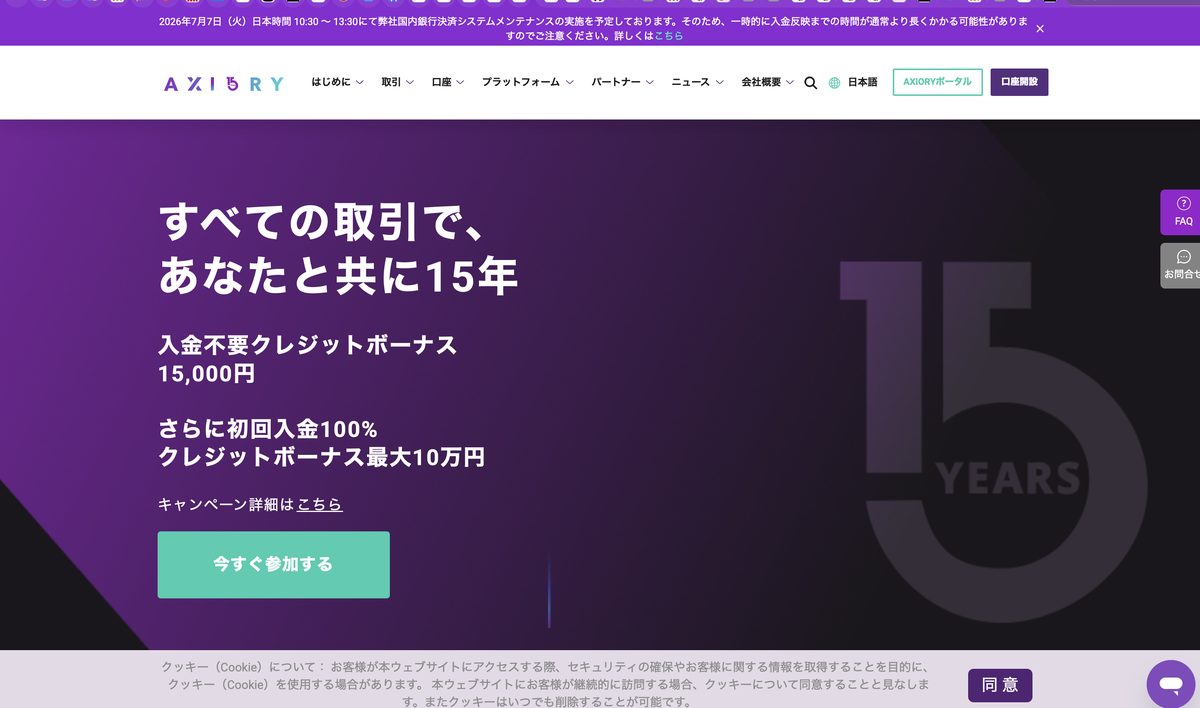
Task: Open the chat bubble widget
Action: [1171, 684]
